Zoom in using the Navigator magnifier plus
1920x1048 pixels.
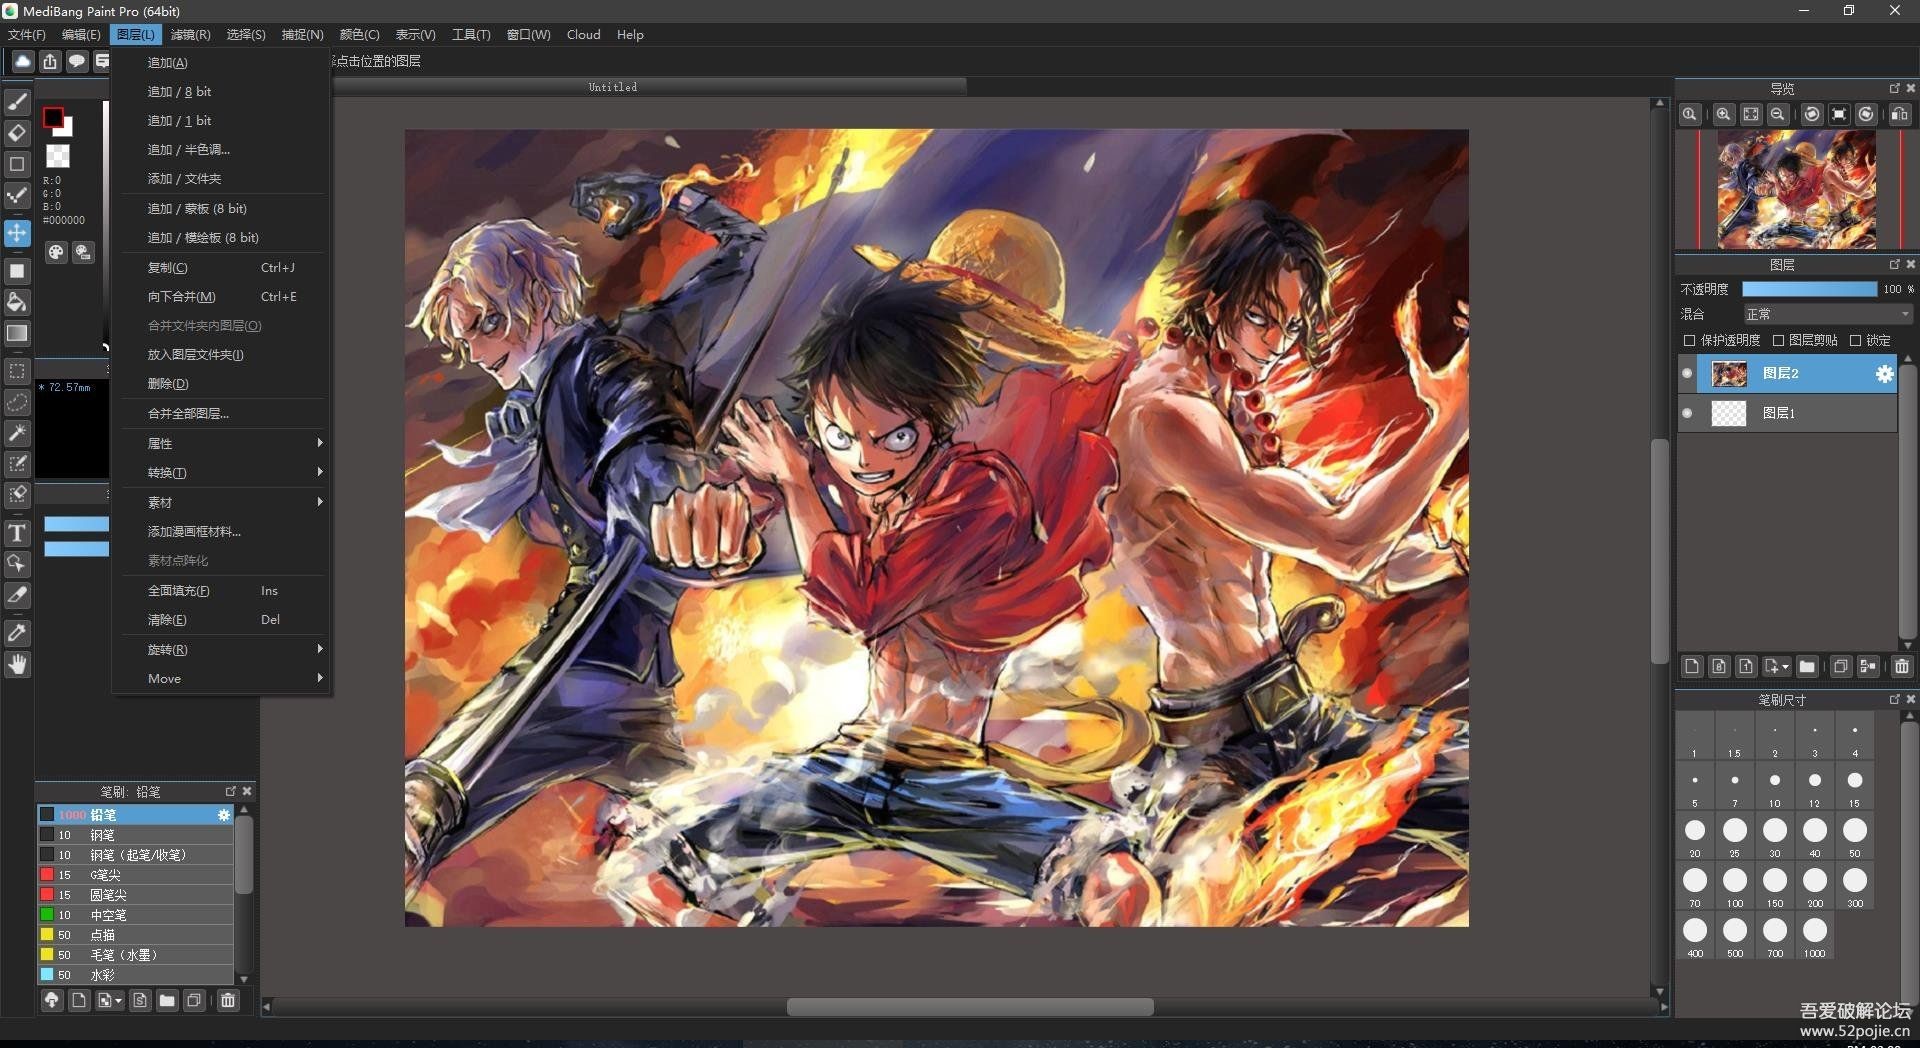(x=1723, y=115)
